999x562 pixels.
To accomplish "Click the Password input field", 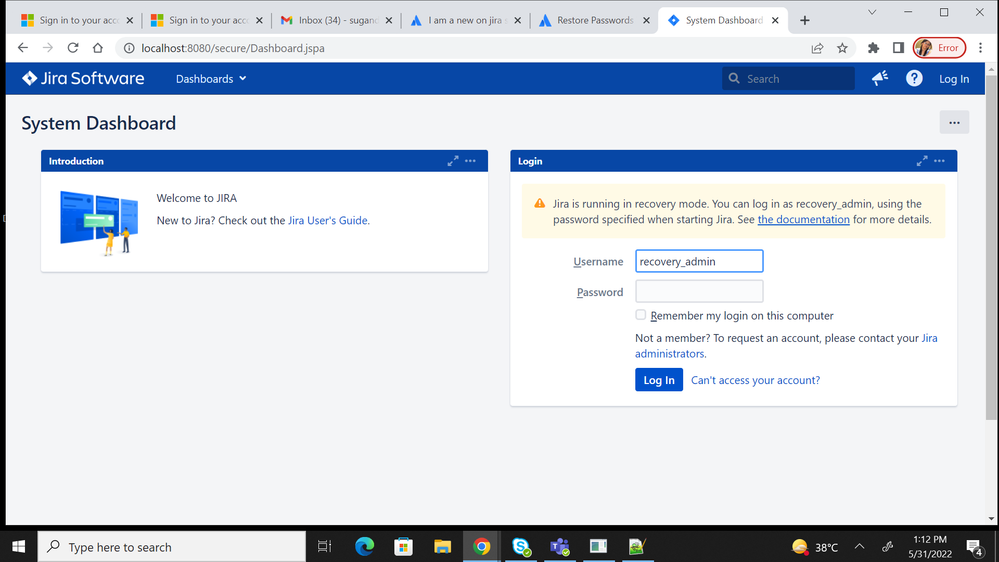I will 699,291.
